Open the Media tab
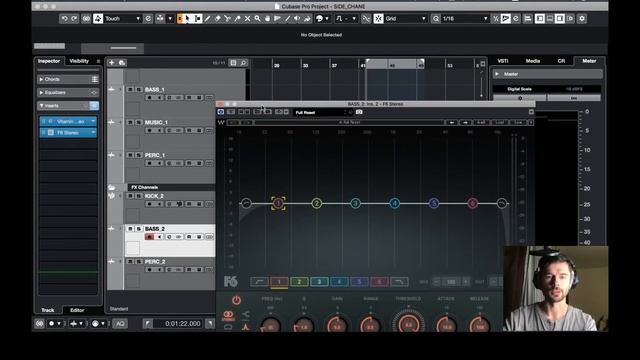This screenshot has width=640, height=360. (x=533, y=61)
